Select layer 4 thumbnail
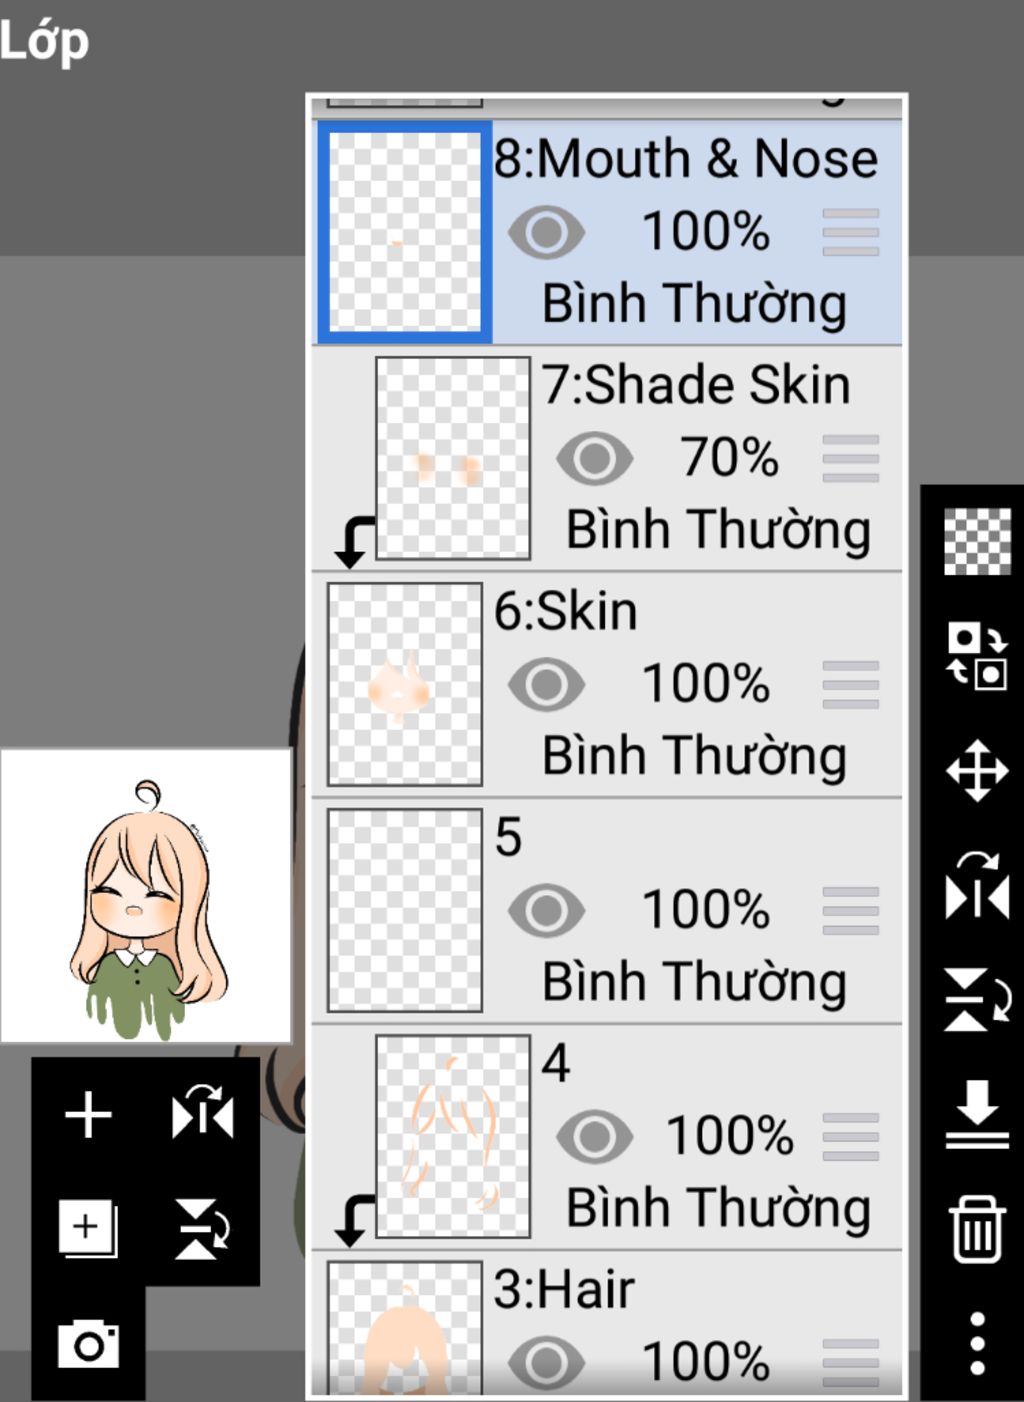Image resolution: width=1024 pixels, height=1402 pixels. pos(453,1136)
